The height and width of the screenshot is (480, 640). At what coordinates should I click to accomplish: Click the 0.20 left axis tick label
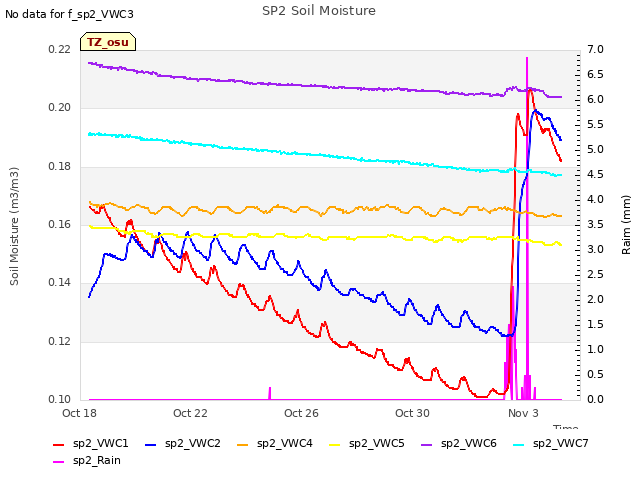coord(60,108)
